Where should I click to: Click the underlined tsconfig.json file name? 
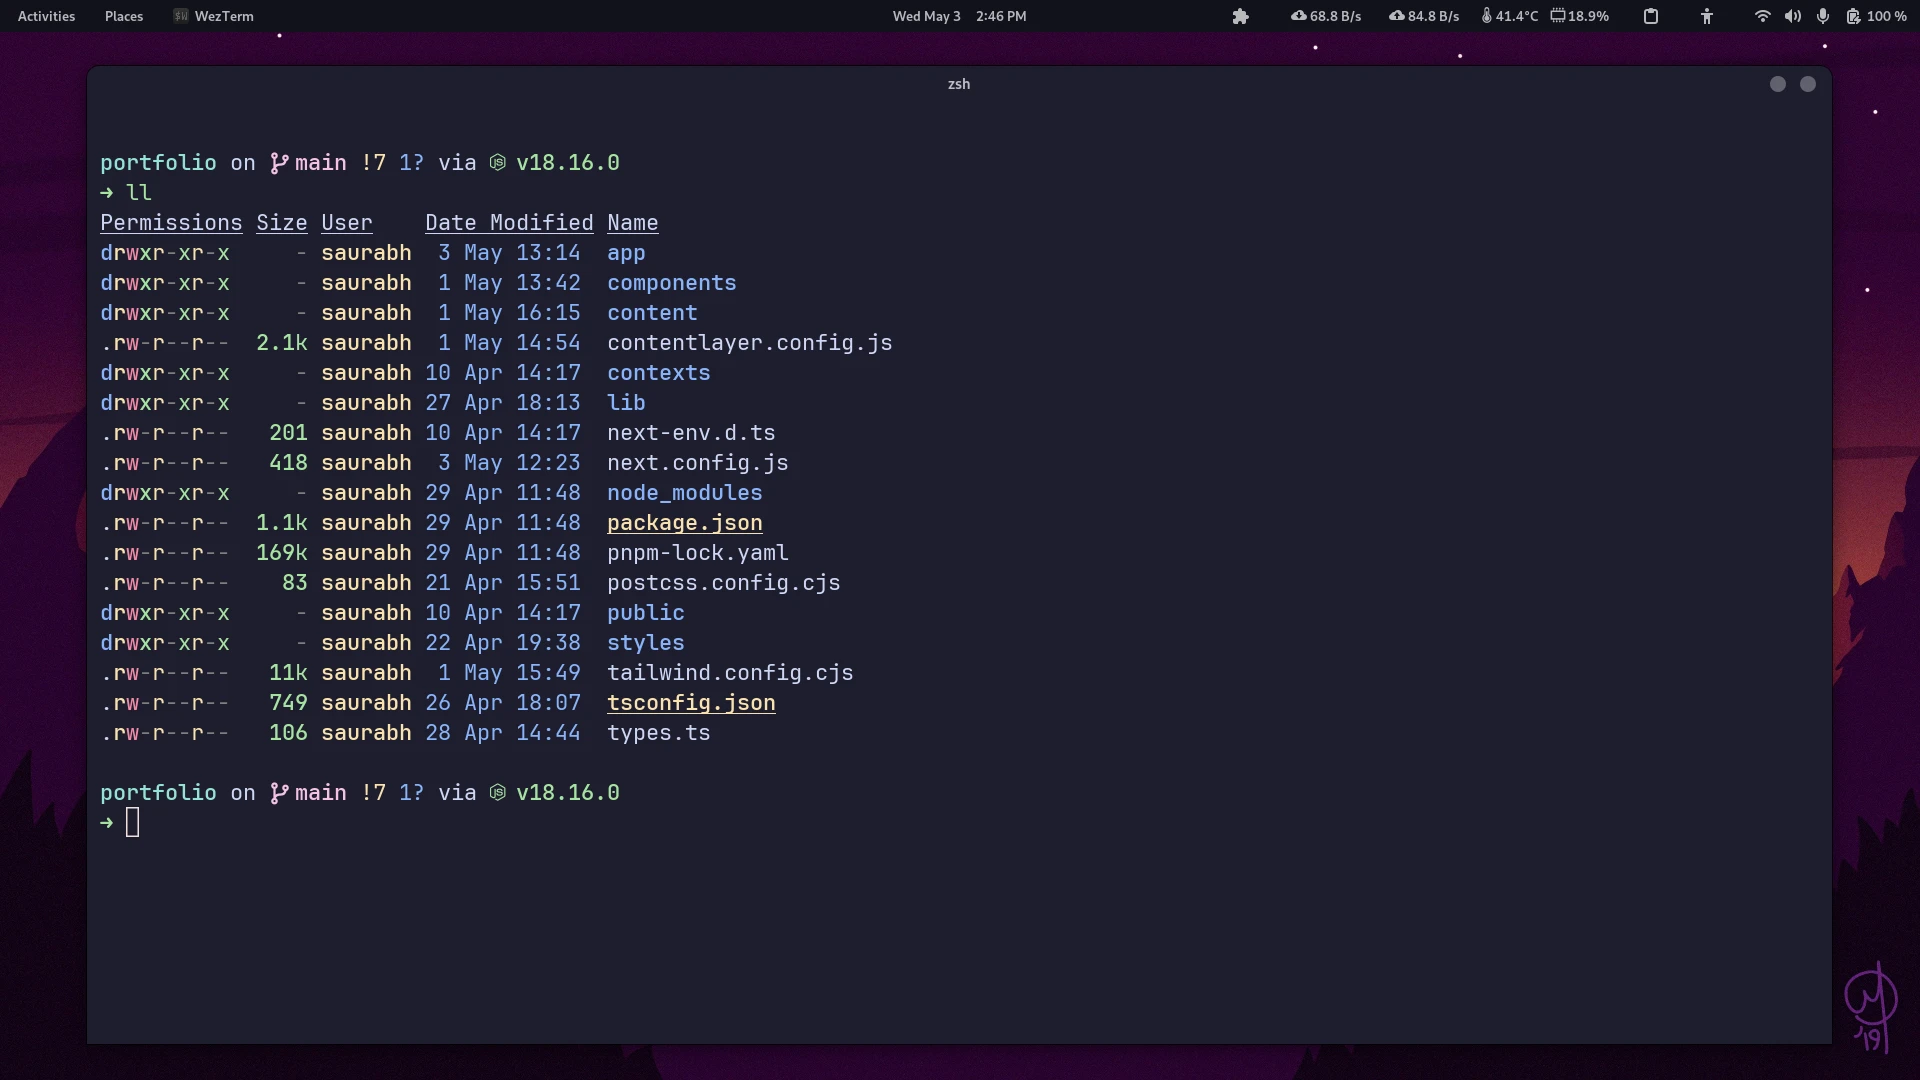(x=691, y=703)
